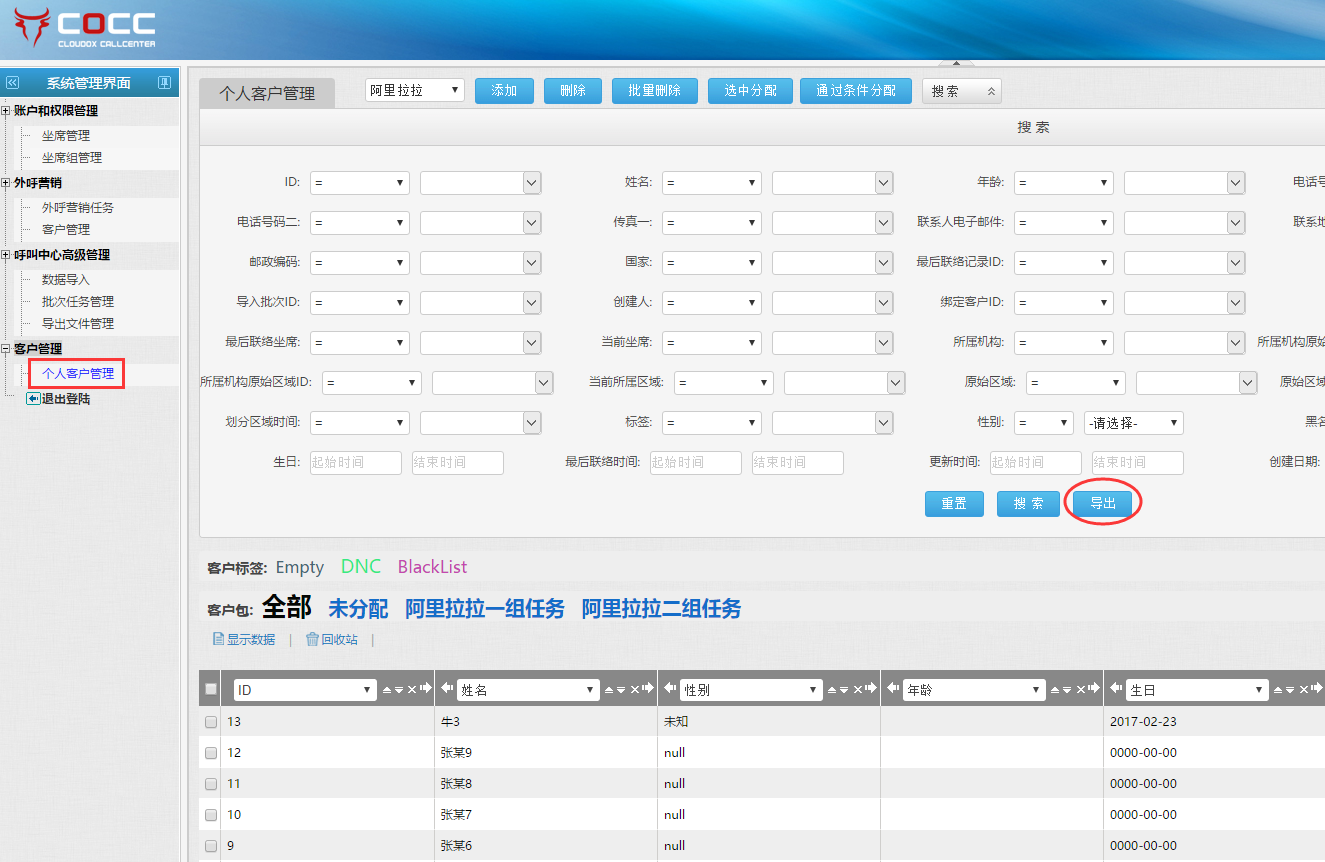Move 性别 column left with arrow icon
Screen dimensions: 1325x862
coord(670,690)
